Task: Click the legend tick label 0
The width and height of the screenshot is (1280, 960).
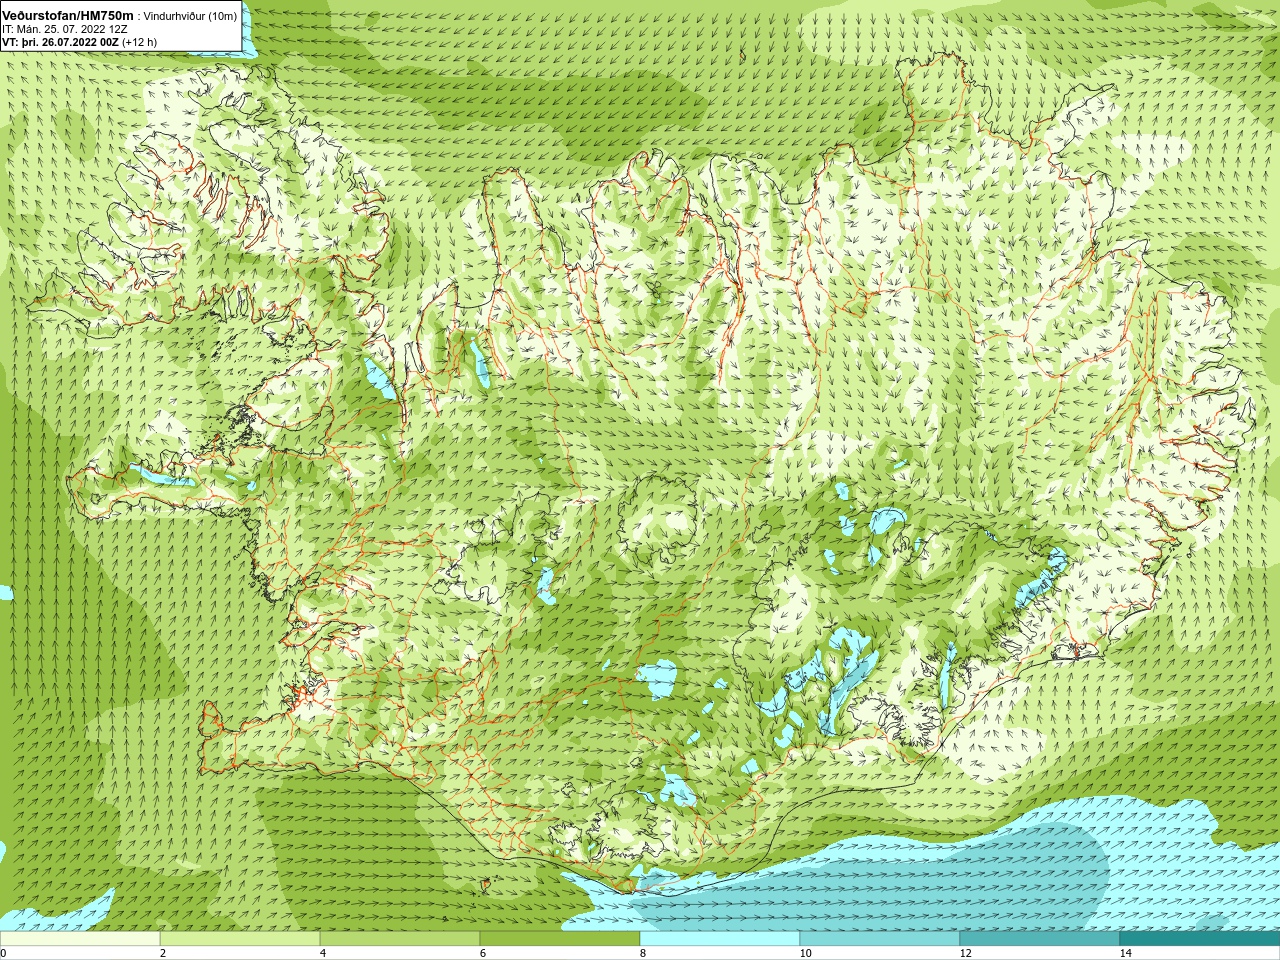Action: pos(3,953)
